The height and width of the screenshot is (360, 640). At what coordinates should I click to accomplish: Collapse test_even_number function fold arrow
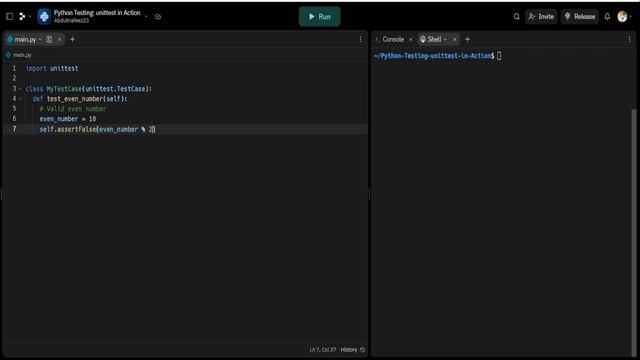pos(20,98)
